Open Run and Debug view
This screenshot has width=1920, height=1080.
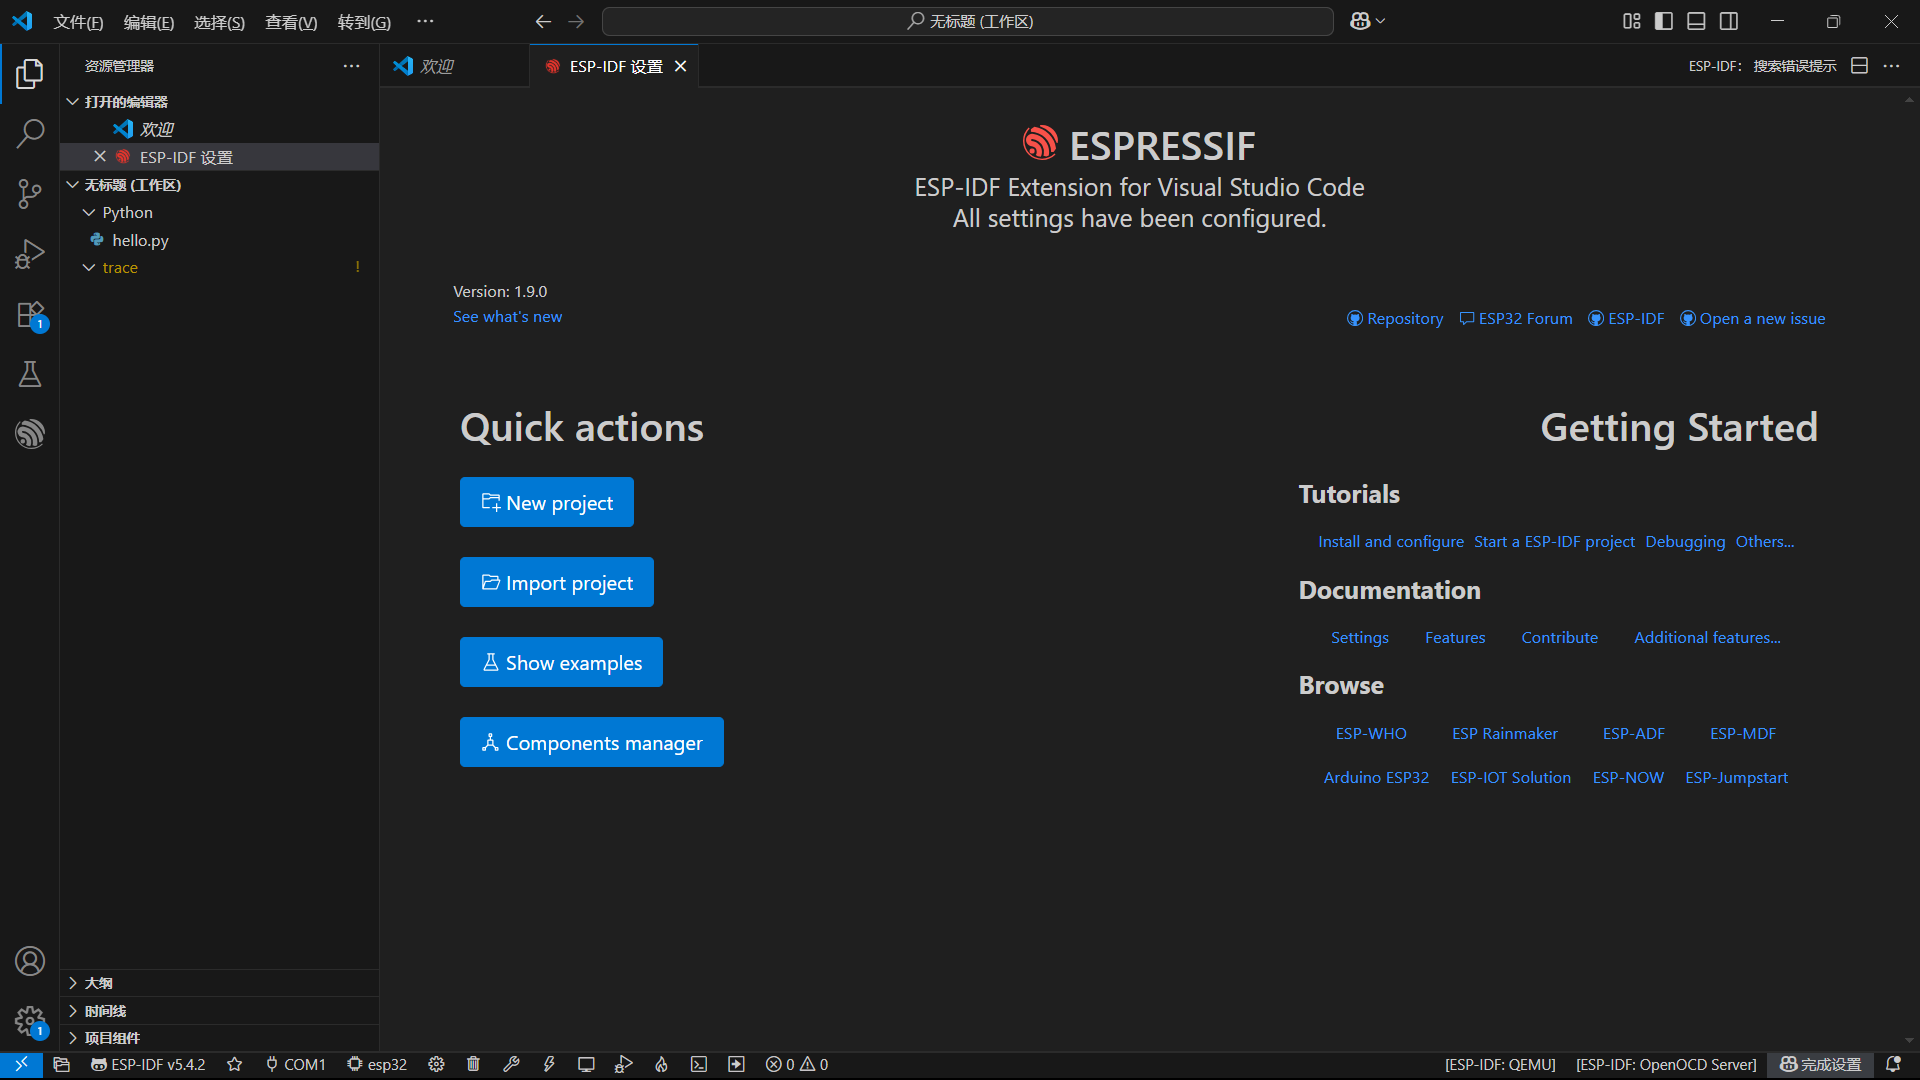30,254
